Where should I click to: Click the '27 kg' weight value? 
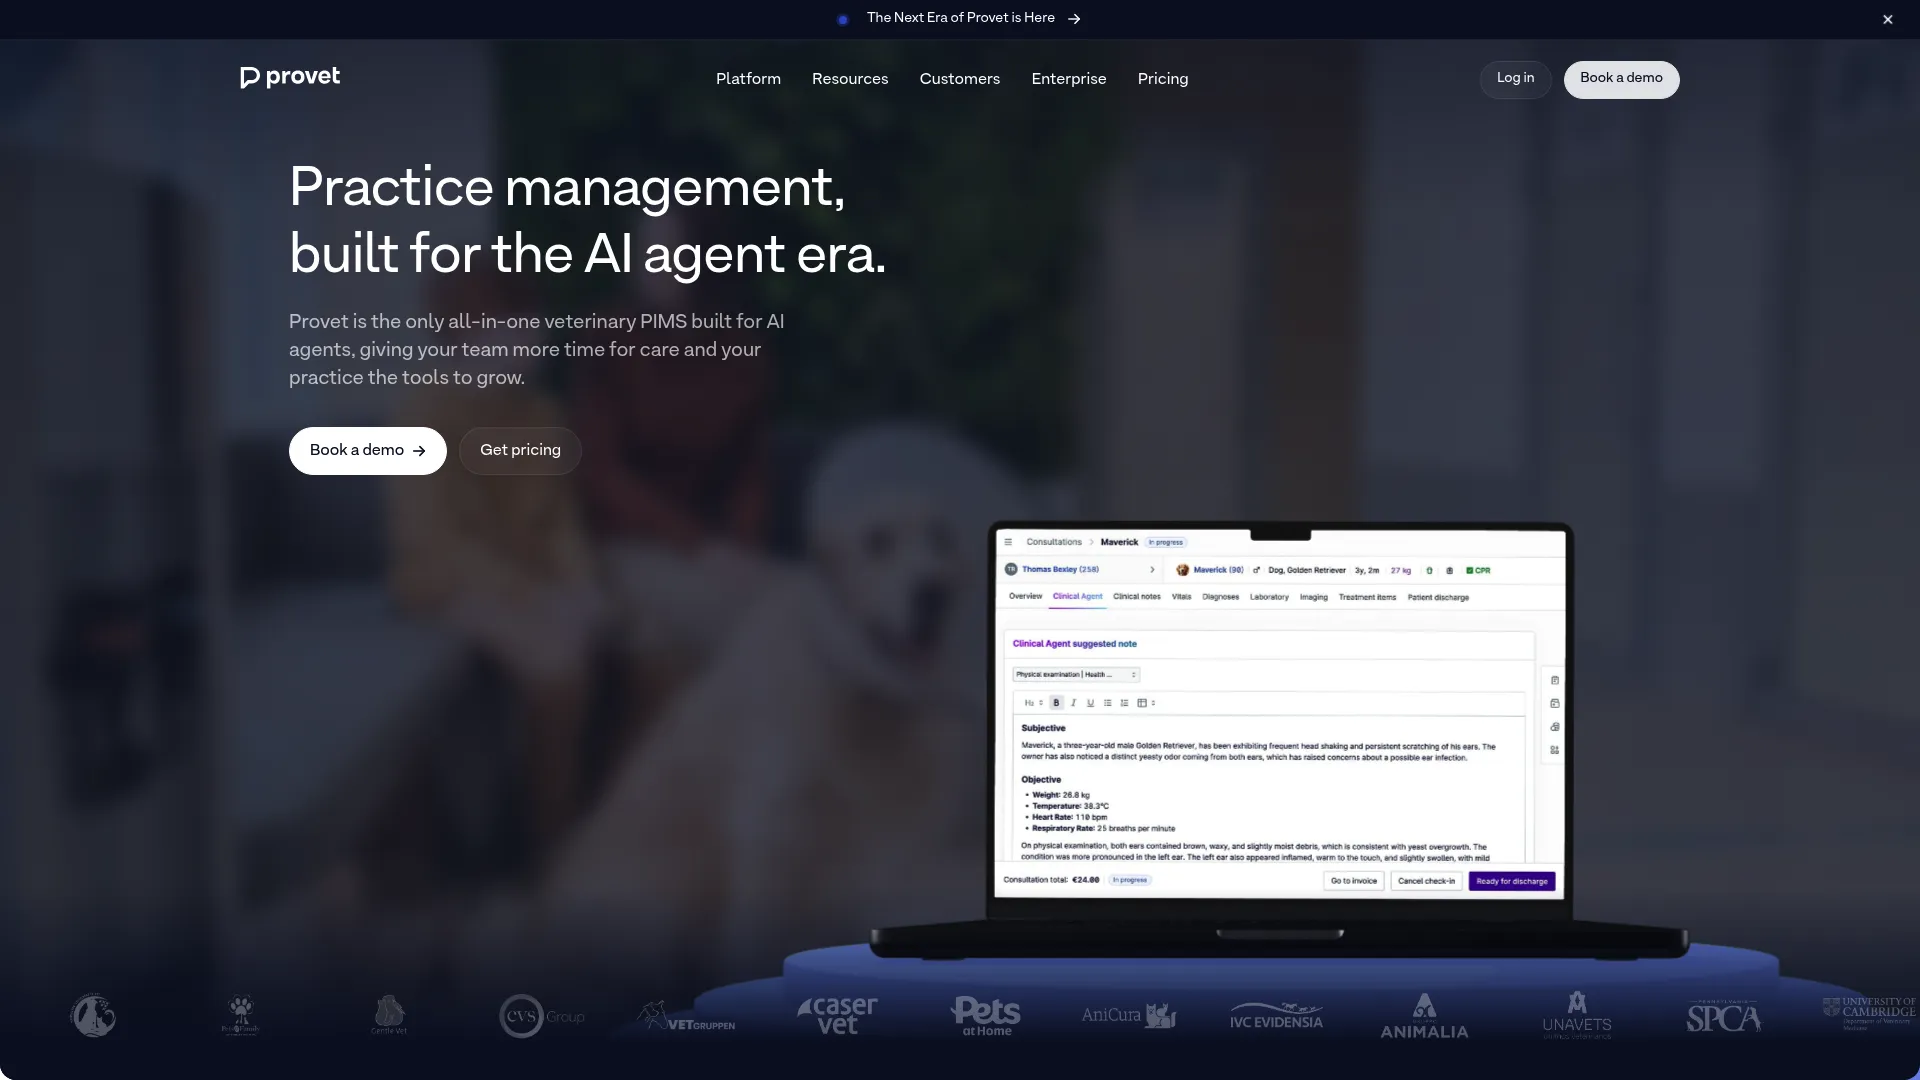point(1400,570)
